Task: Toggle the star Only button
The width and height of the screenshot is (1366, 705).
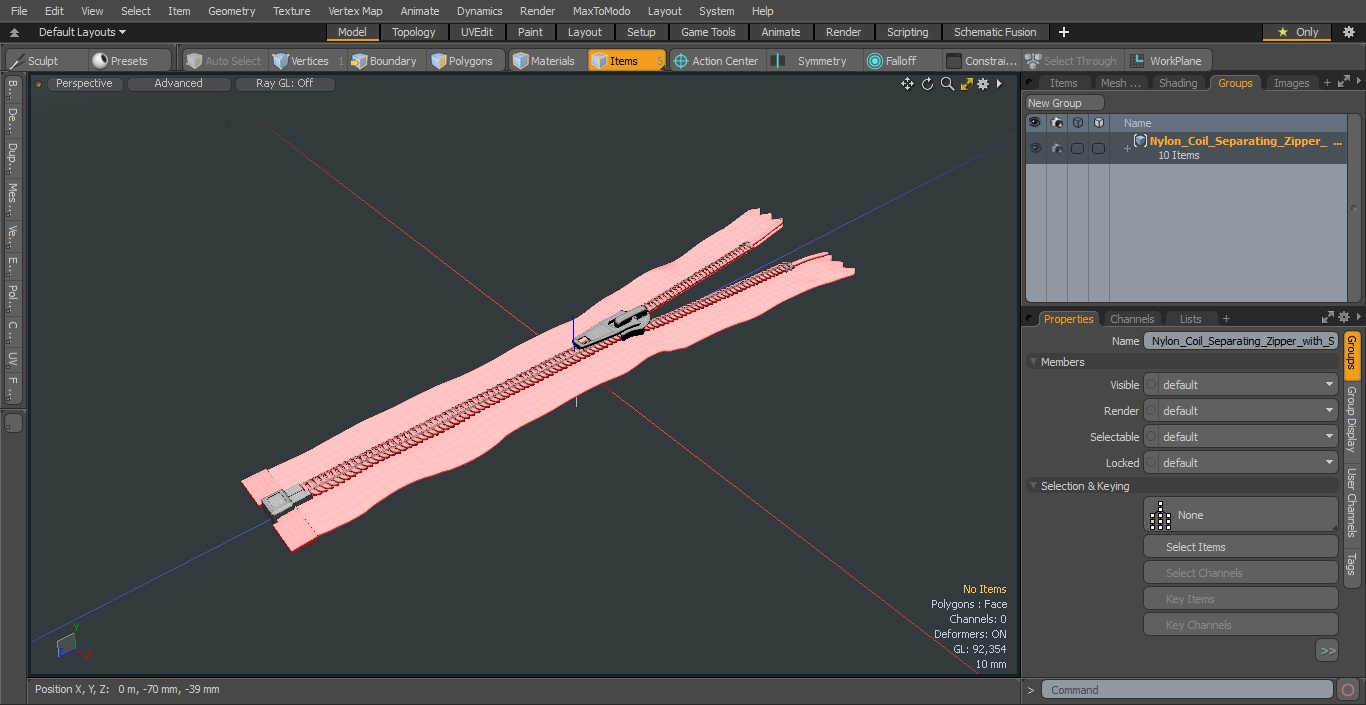Action: [1297, 32]
